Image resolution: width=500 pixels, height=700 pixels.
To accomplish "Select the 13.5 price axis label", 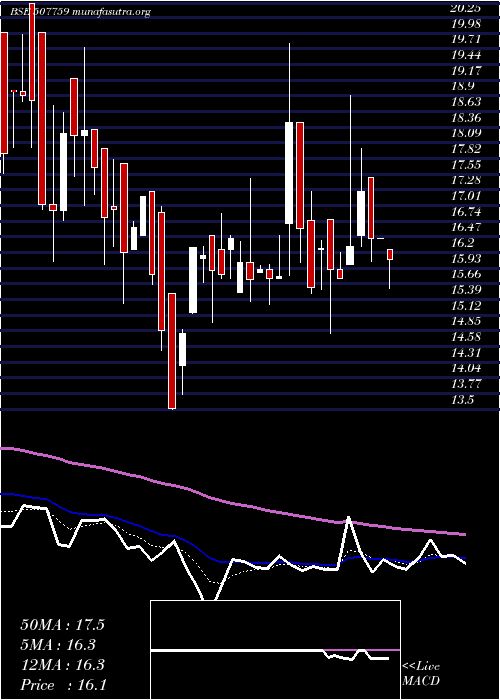I will point(462,400).
